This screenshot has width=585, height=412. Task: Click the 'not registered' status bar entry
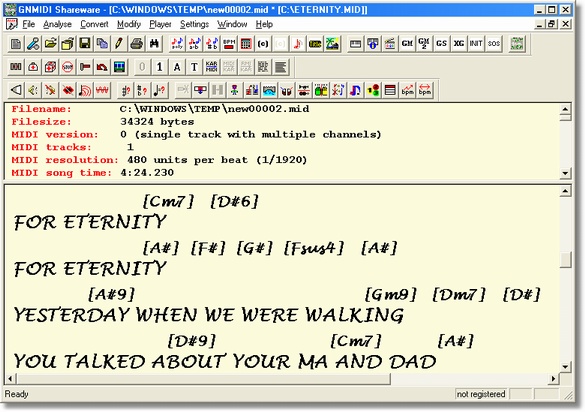click(481, 394)
